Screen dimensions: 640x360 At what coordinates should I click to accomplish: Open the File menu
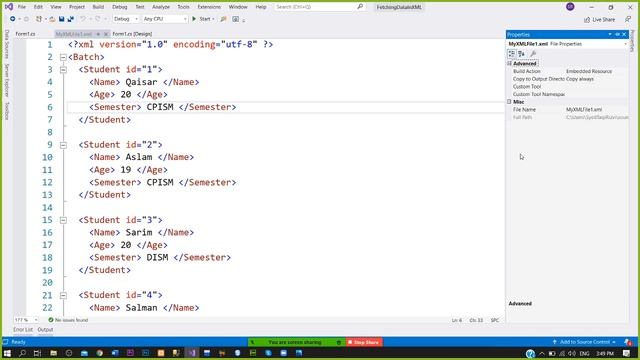22,7
